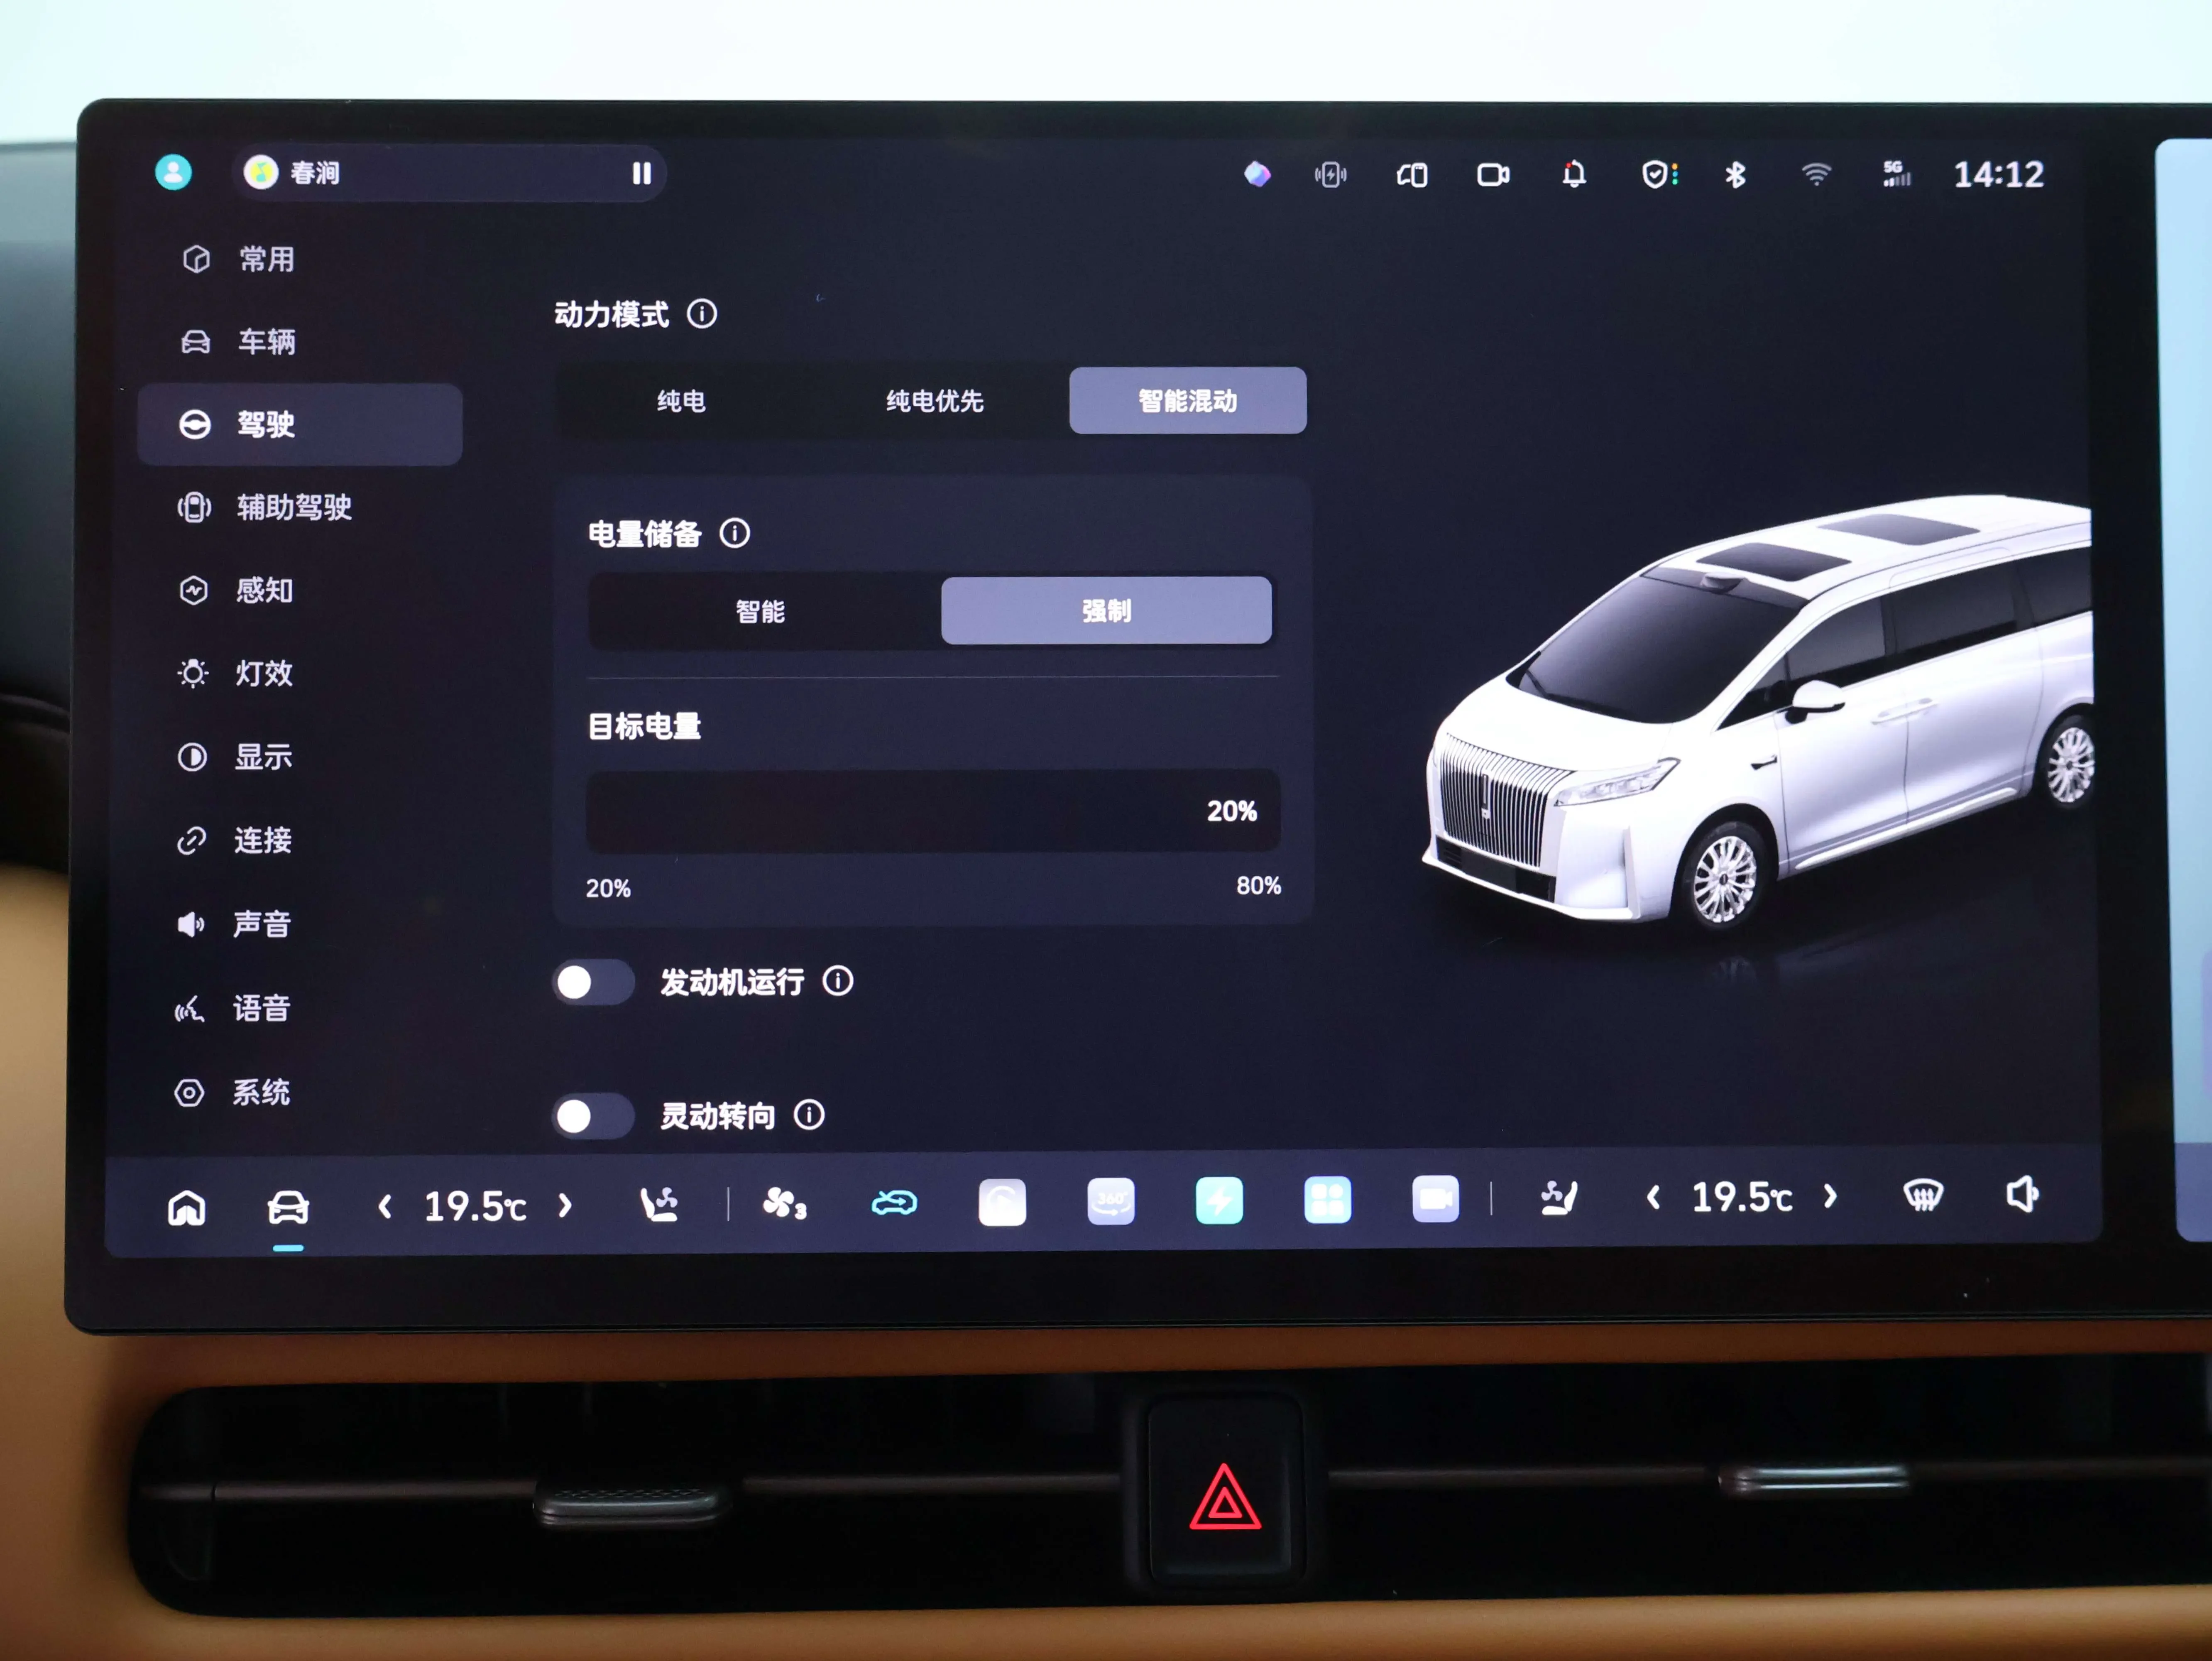Open right temperature 19.5℃ climate panel

coord(1742,1197)
